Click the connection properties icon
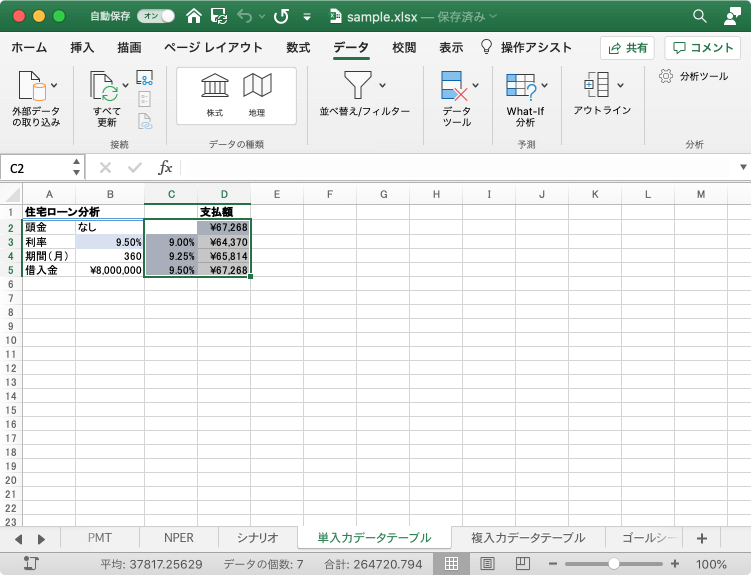The width and height of the screenshot is (751, 575). [144, 99]
